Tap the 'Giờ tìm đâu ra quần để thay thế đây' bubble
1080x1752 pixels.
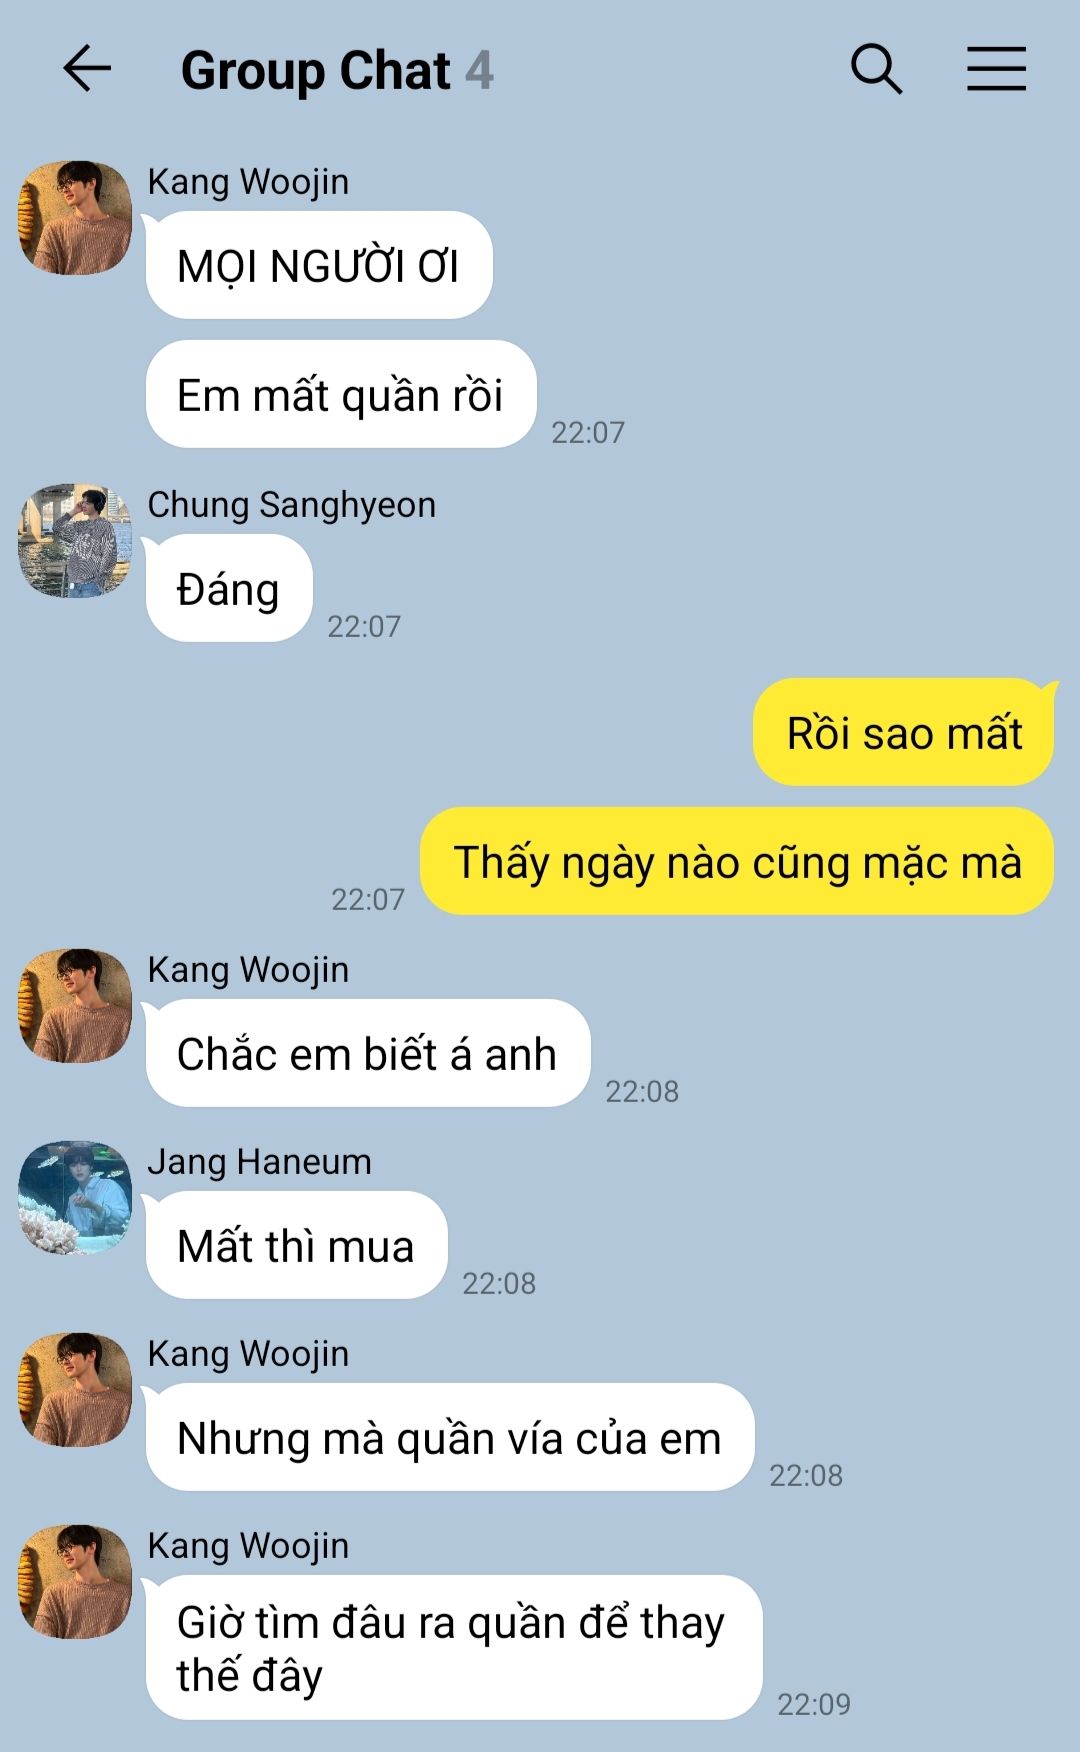(x=454, y=1647)
